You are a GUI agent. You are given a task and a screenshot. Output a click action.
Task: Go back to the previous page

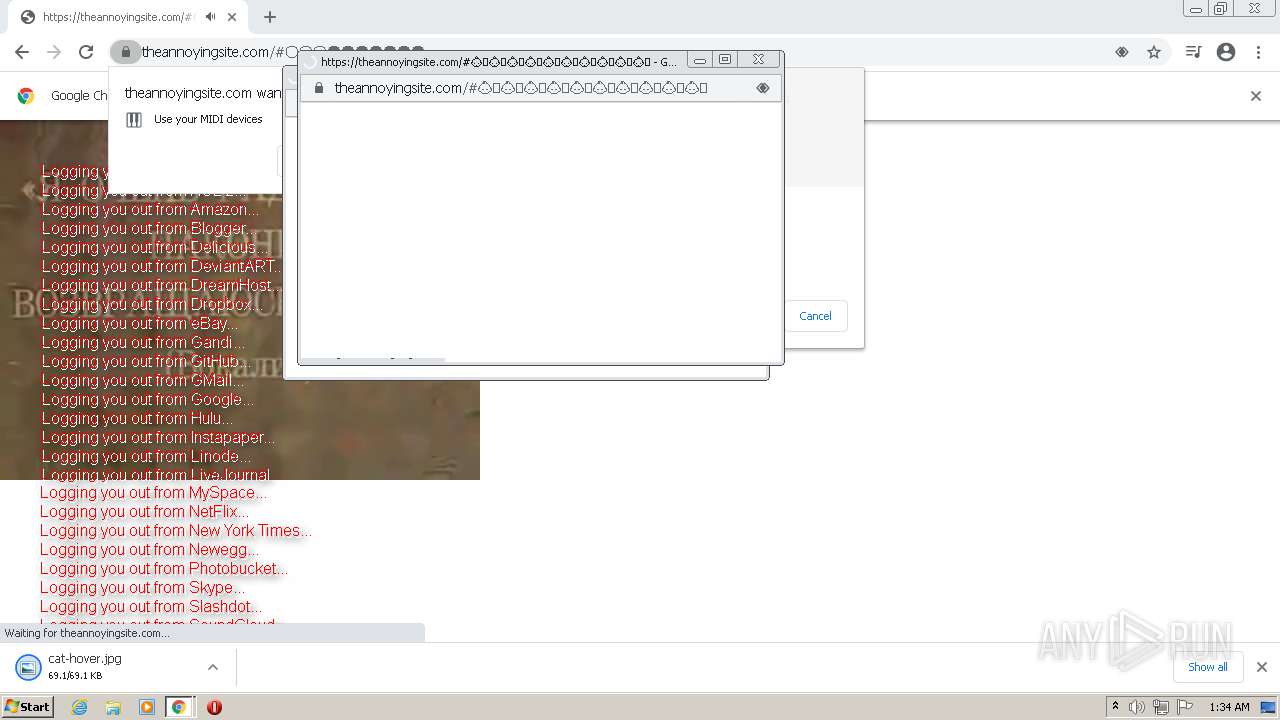pyautogui.click(x=22, y=52)
